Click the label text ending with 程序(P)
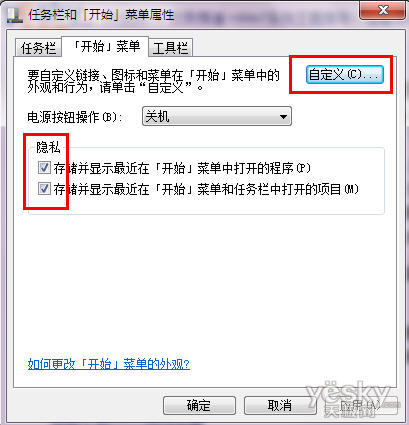 tap(182, 168)
